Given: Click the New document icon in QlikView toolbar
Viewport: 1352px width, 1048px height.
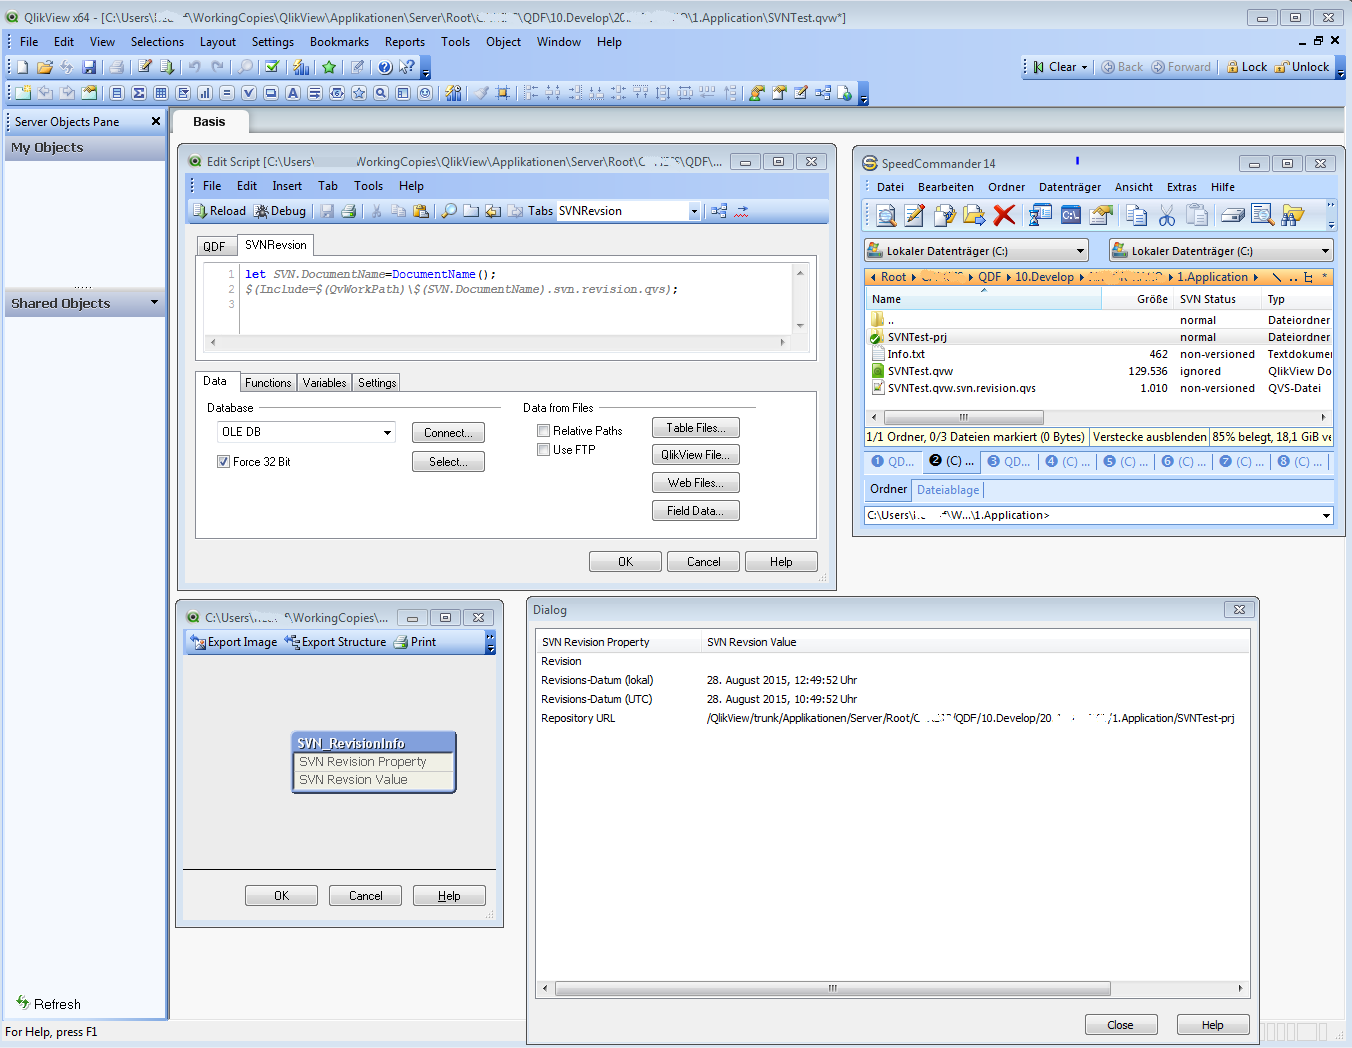Looking at the screenshot, I should point(22,67).
